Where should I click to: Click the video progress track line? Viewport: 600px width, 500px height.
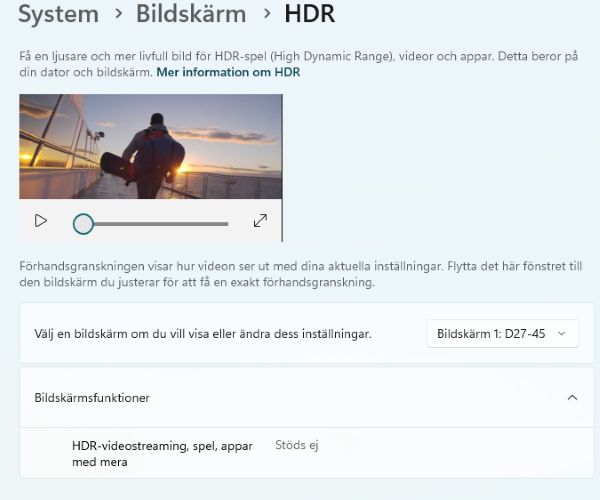[x=161, y=224]
